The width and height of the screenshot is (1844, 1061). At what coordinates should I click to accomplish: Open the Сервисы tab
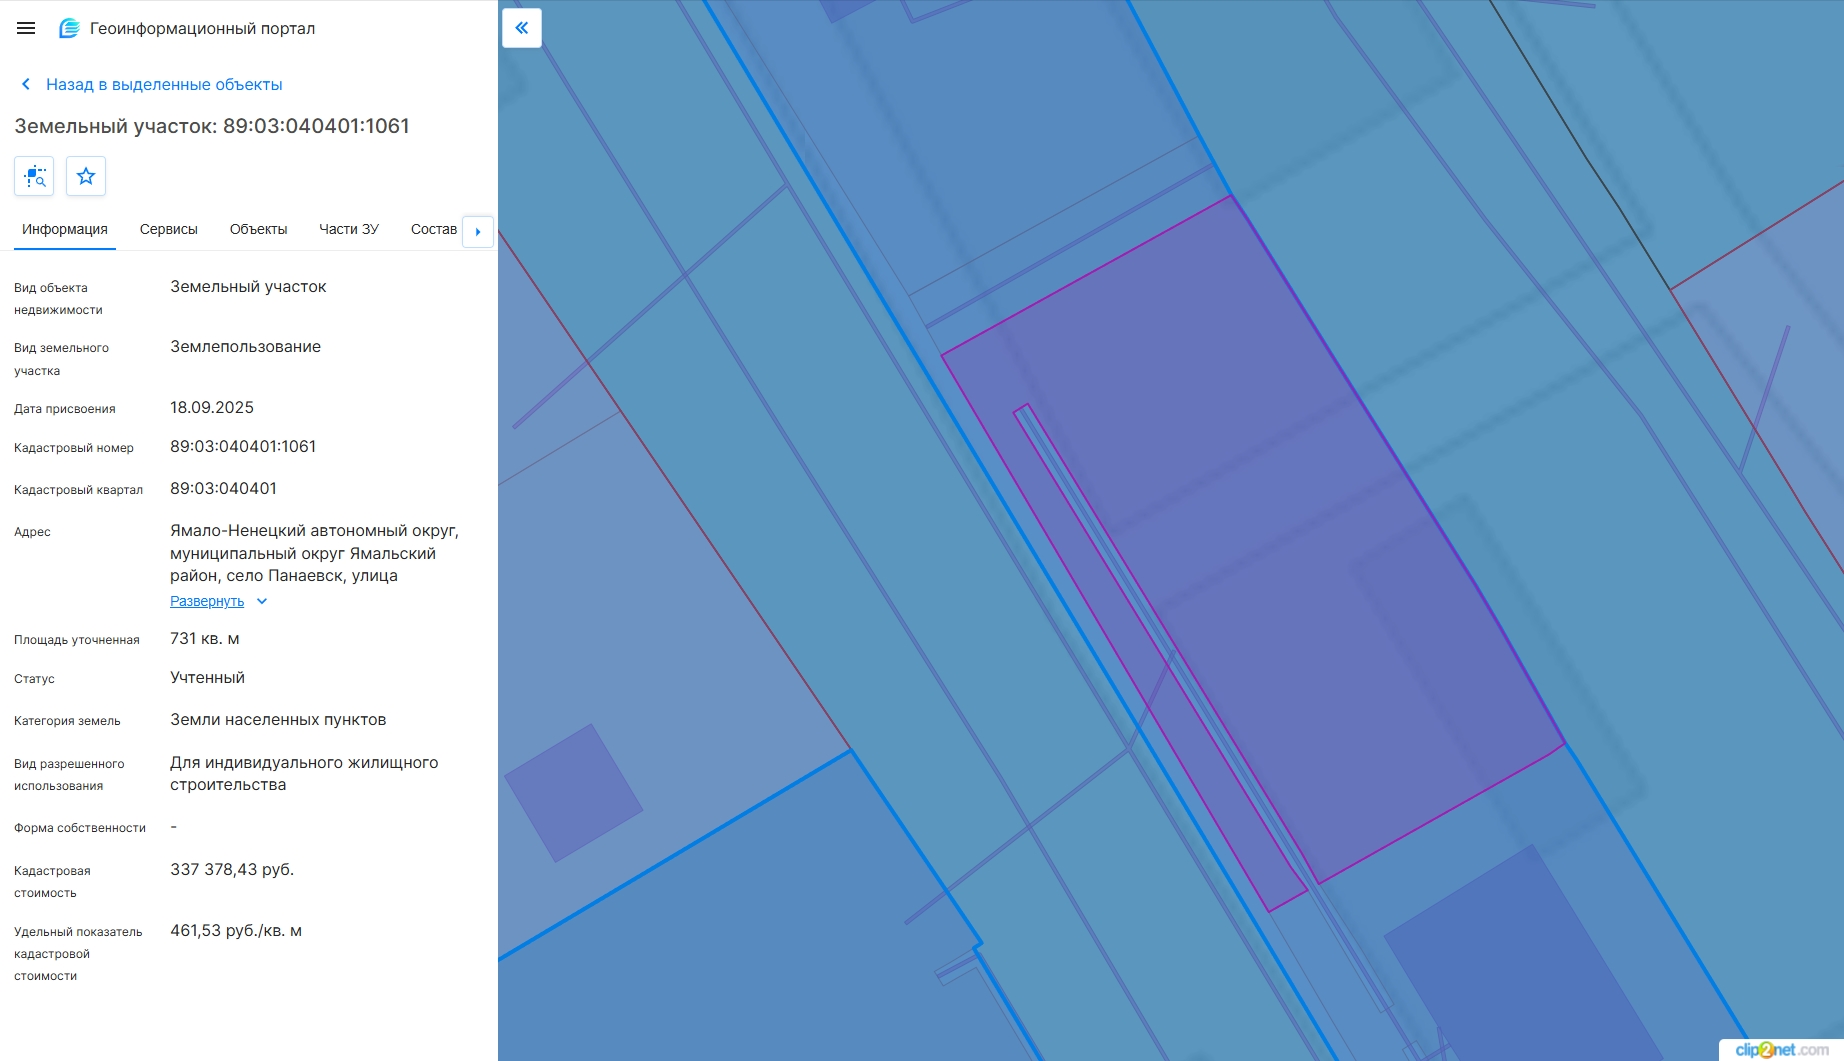pos(169,229)
